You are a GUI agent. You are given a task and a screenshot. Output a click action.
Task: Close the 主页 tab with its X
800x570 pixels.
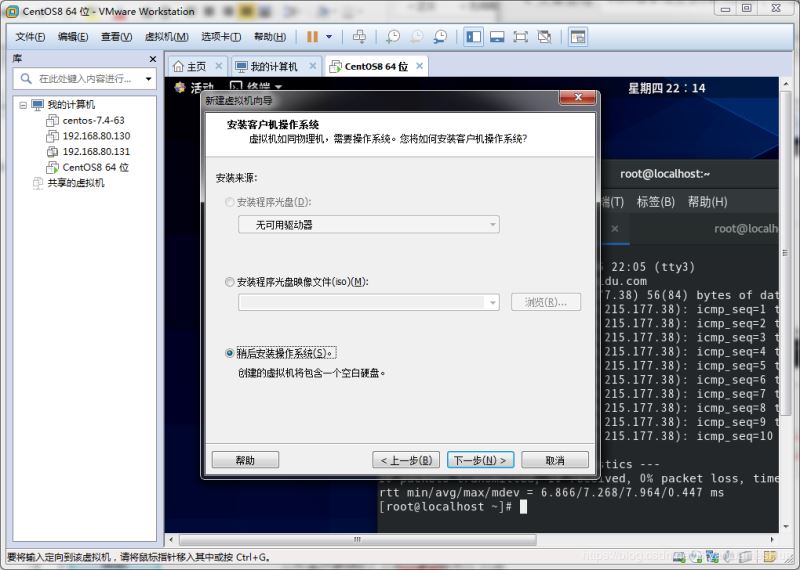click(218, 66)
